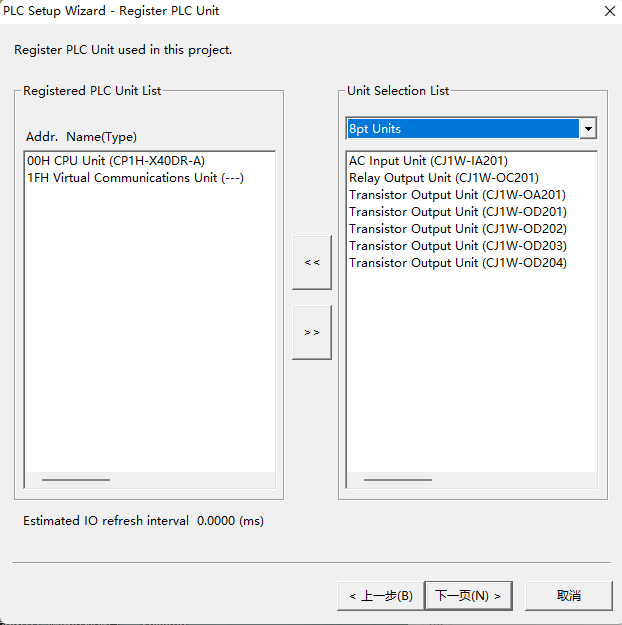Image resolution: width=622 pixels, height=625 pixels.
Task: Select 00H CPU Unit (CP1H-X40DR-A) entry
Action: point(116,161)
